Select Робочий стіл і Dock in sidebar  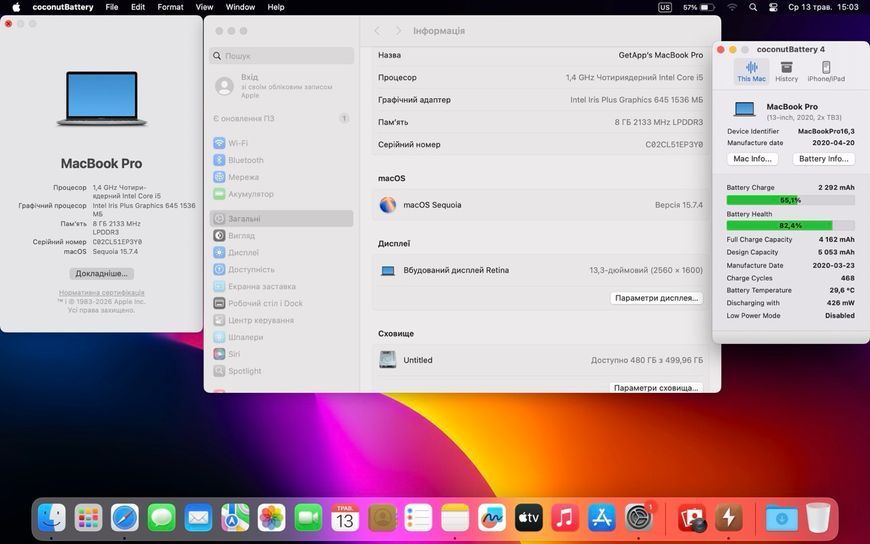[282, 303]
